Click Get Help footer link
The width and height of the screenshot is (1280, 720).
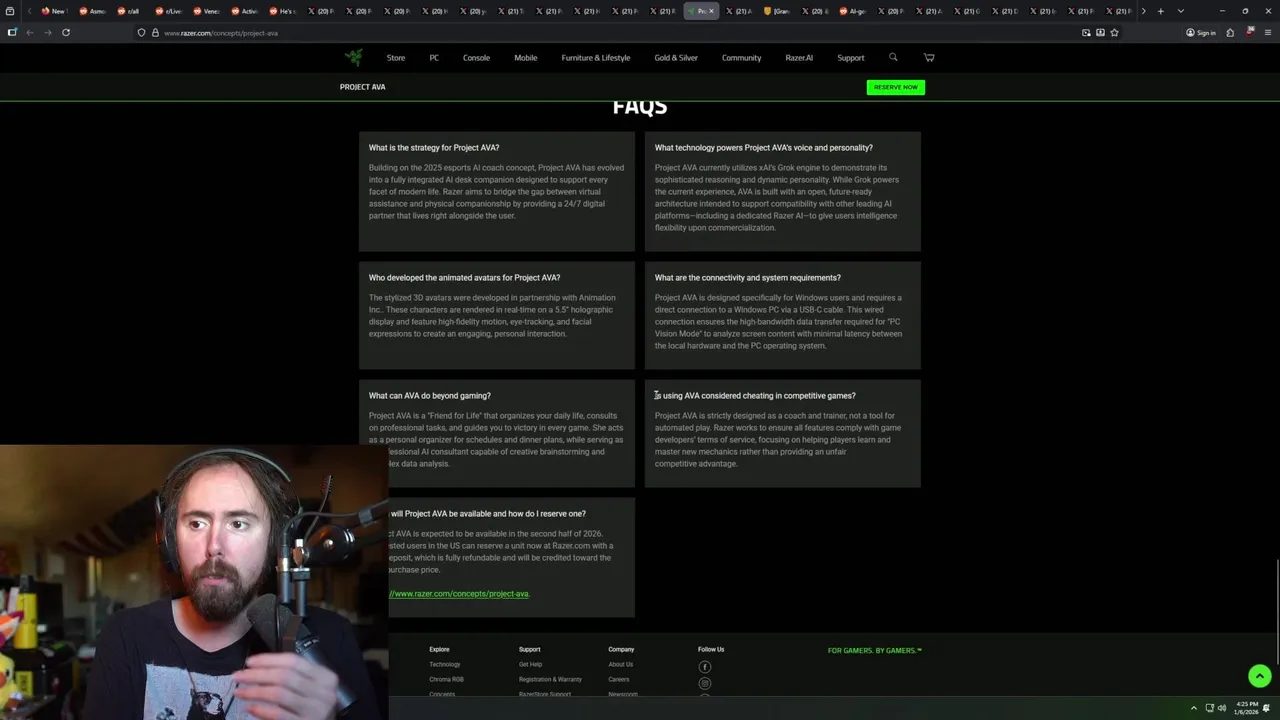(x=531, y=664)
